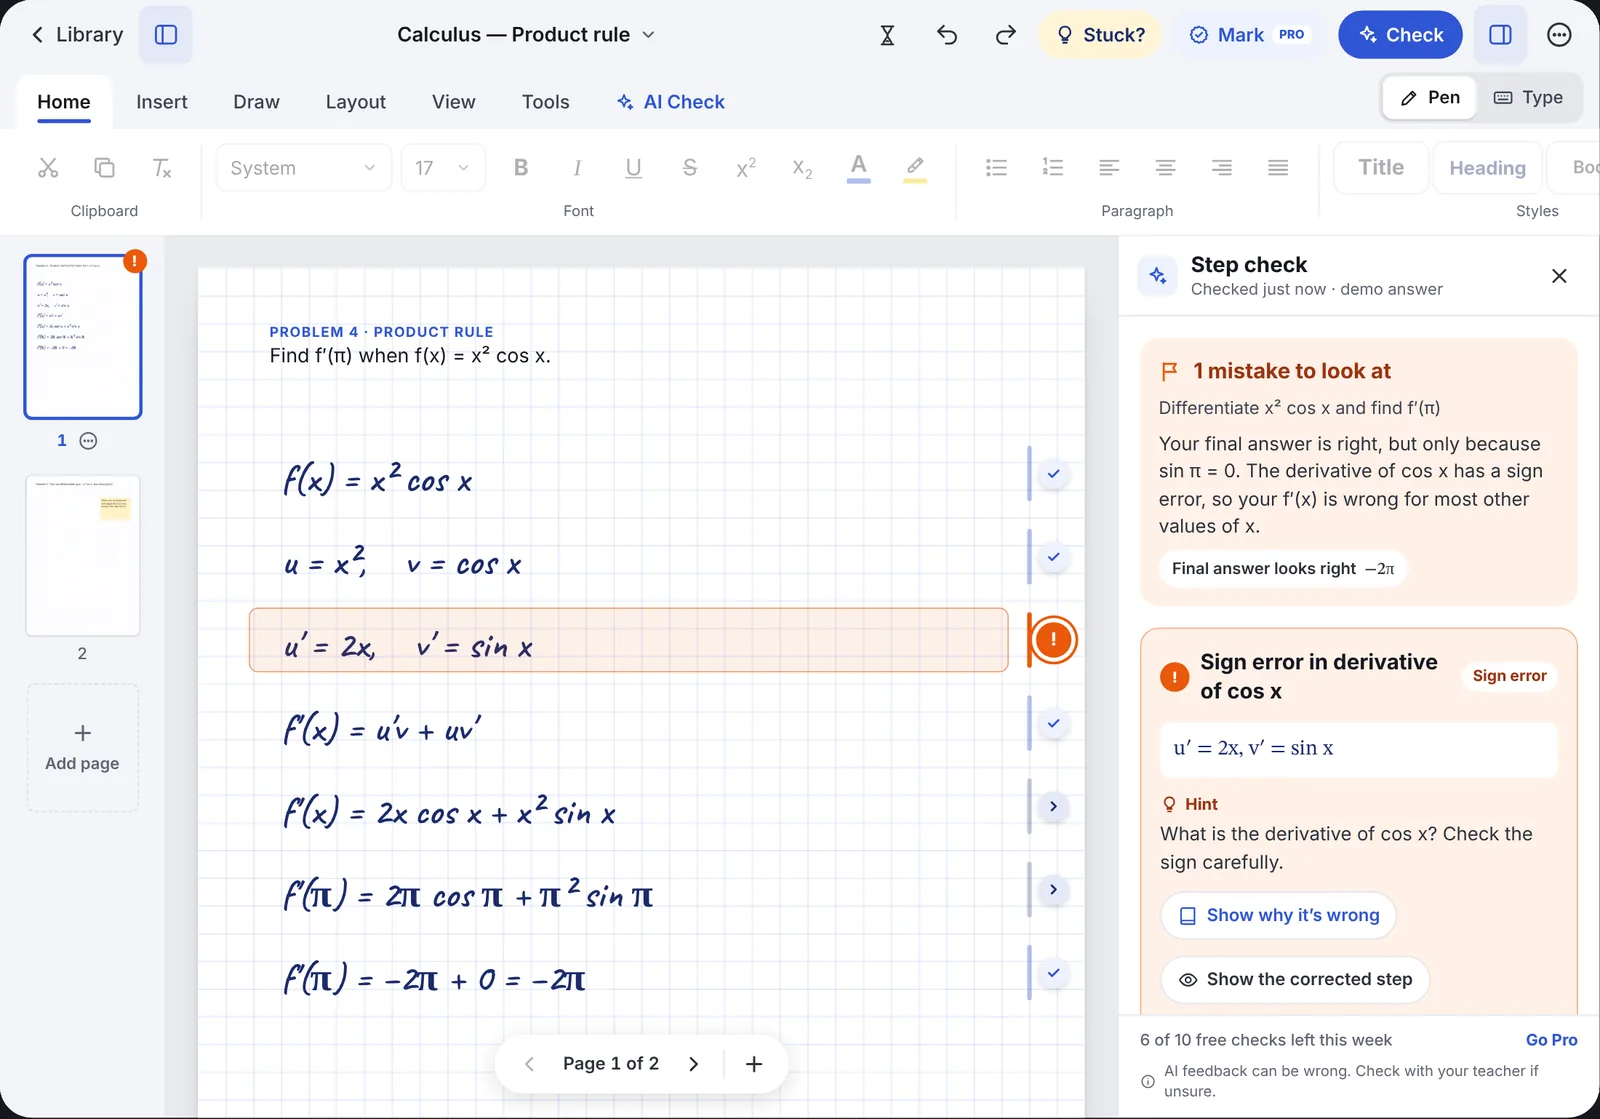Open the more options ellipsis menu

pos(1559,35)
